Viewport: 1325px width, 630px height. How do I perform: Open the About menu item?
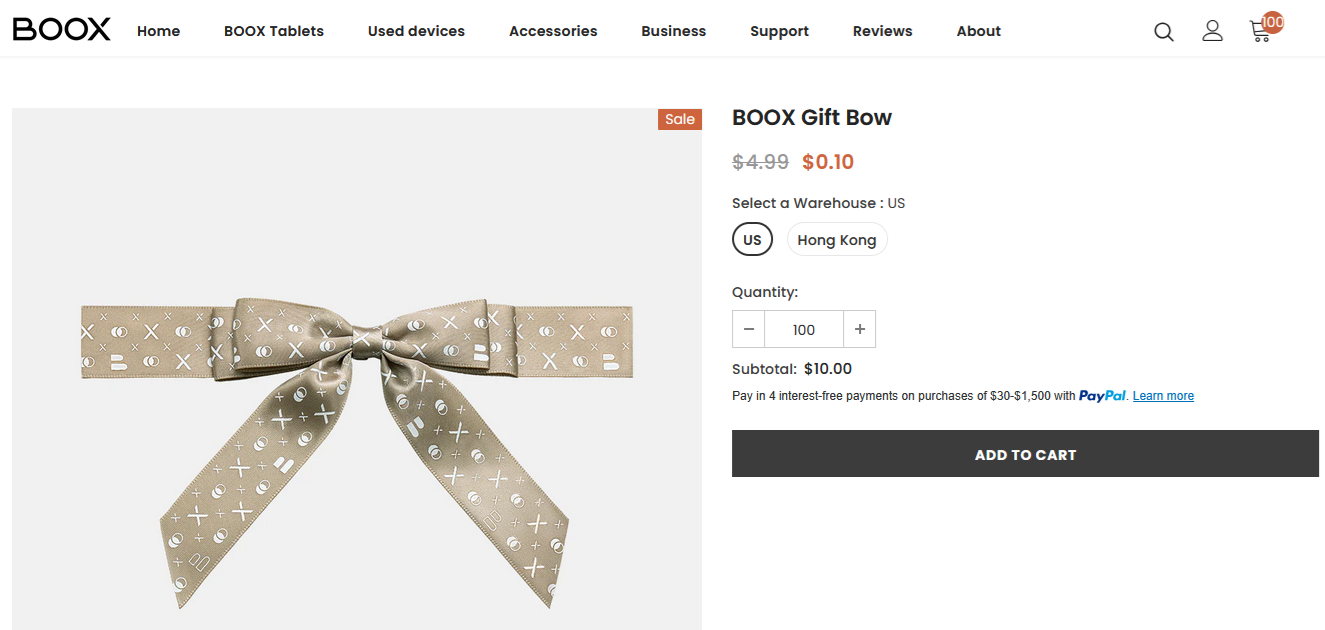tap(978, 31)
